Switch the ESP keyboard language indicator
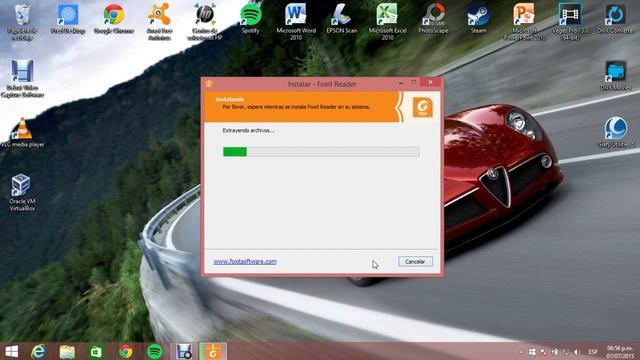Screen dimensions: 640x360 pyautogui.click(x=593, y=352)
